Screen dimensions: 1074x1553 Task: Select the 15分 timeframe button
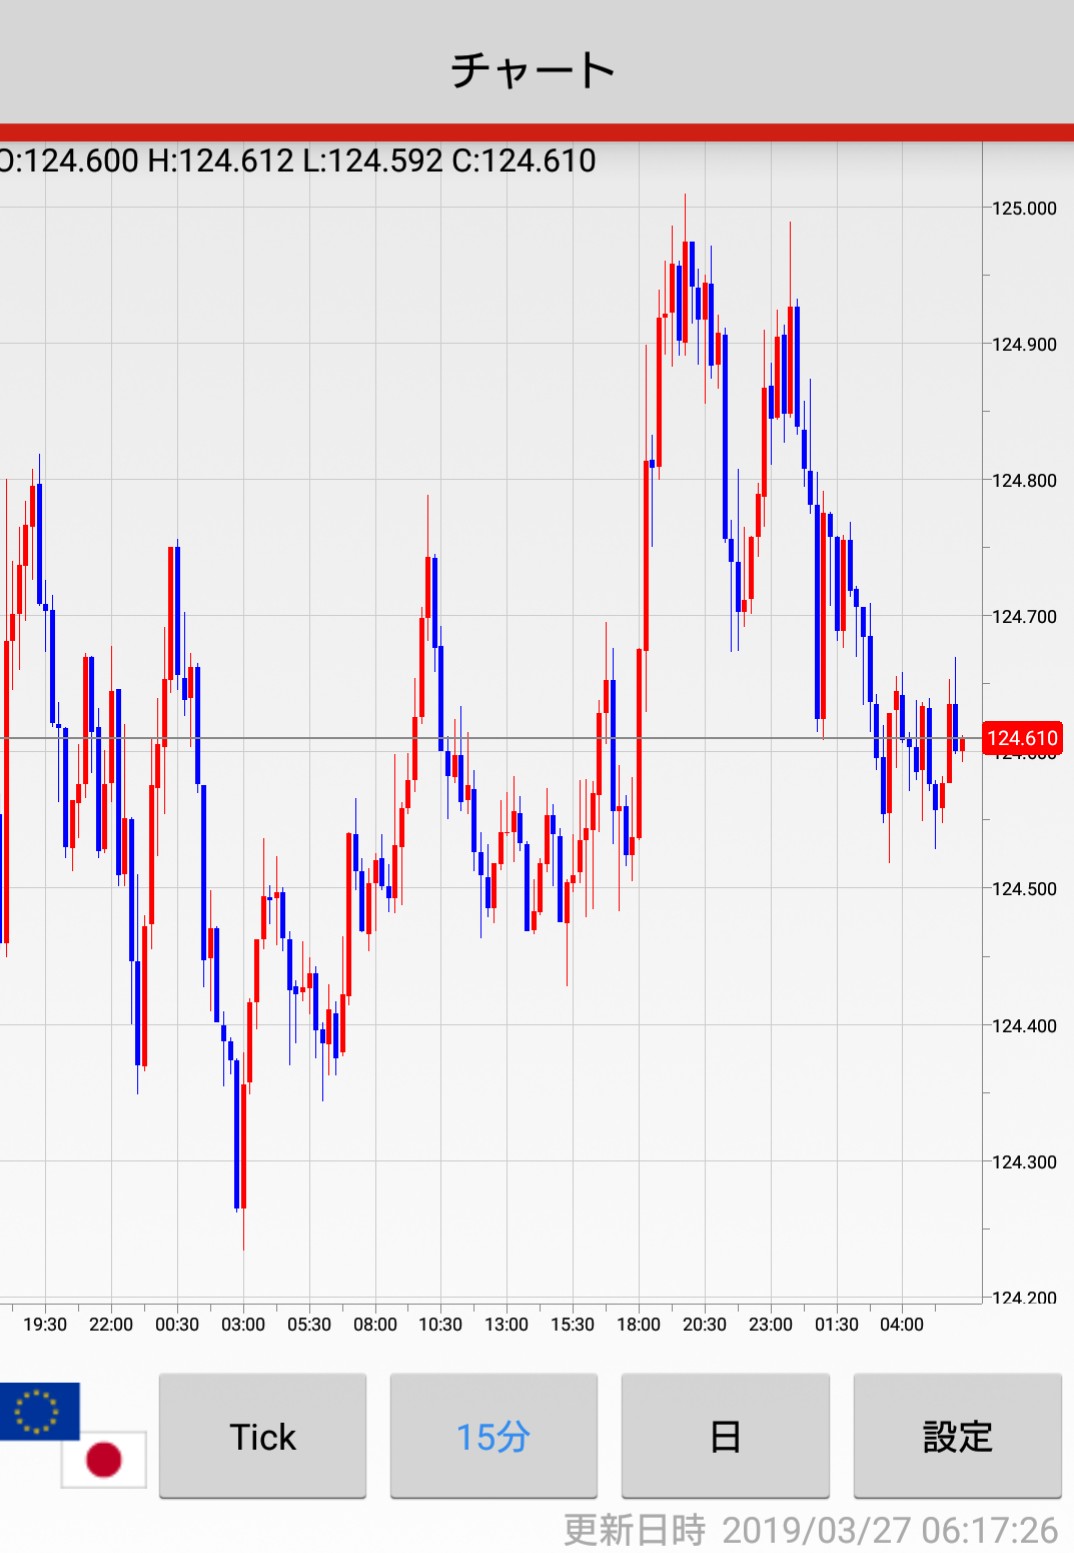[493, 1436]
